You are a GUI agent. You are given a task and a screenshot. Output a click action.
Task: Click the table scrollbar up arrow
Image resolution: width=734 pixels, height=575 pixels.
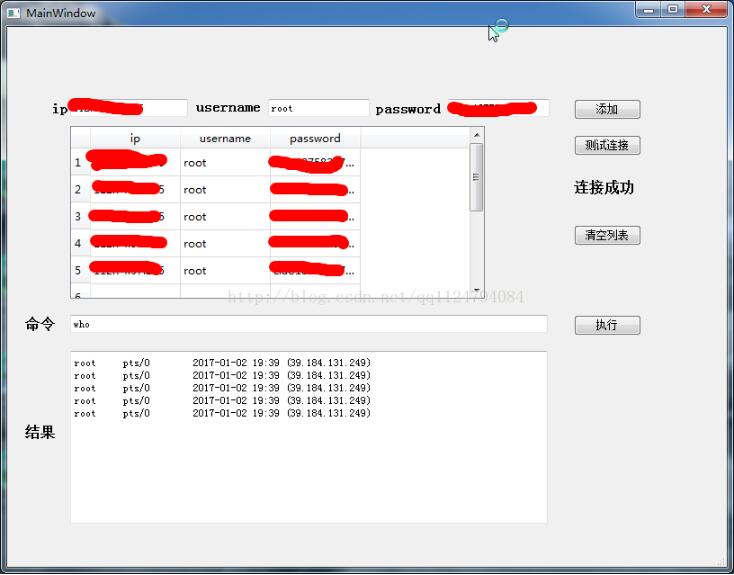click(477, 135)
